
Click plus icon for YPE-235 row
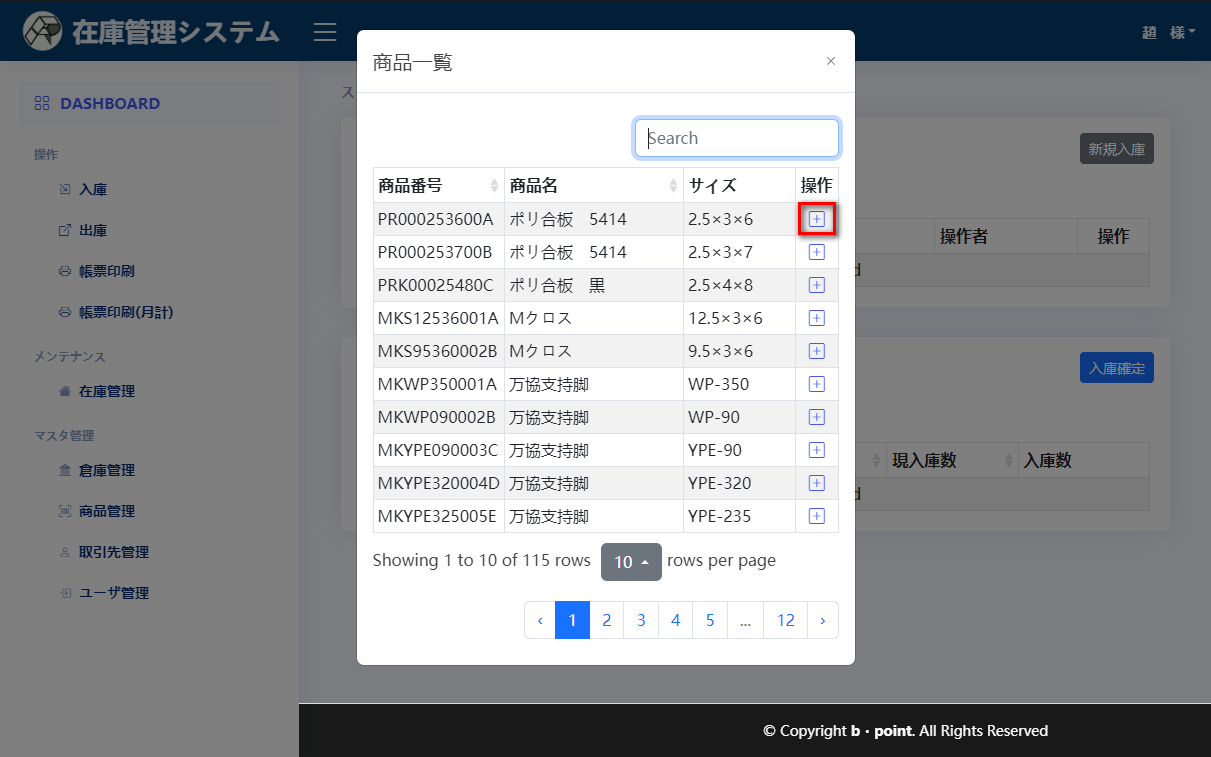tap(816, 516)
